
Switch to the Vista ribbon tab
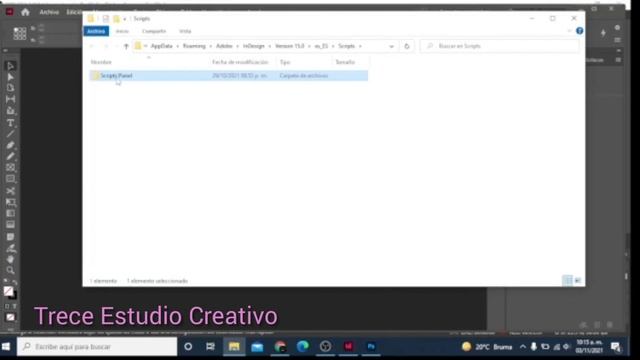[x=185, y=31]
